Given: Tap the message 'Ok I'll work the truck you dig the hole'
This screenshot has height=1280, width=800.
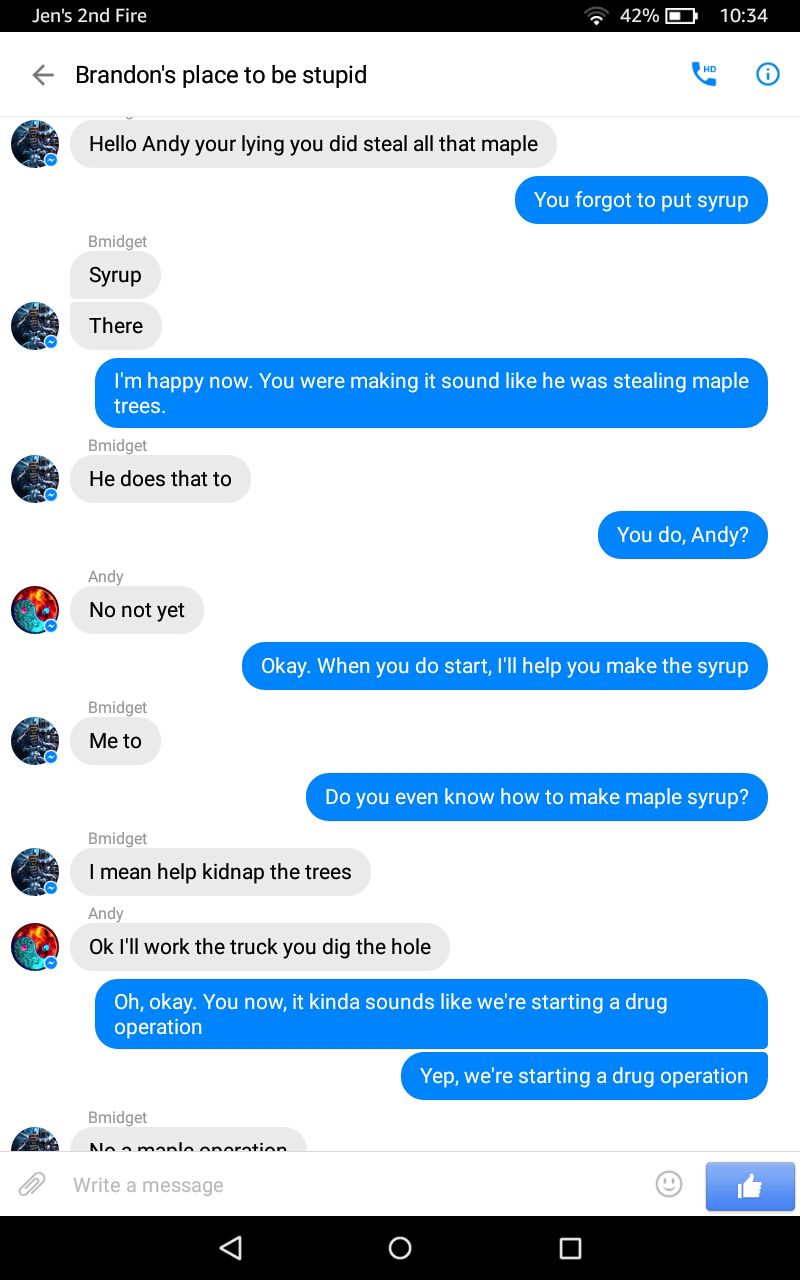Looking at the screenshot, I should 260,947.
